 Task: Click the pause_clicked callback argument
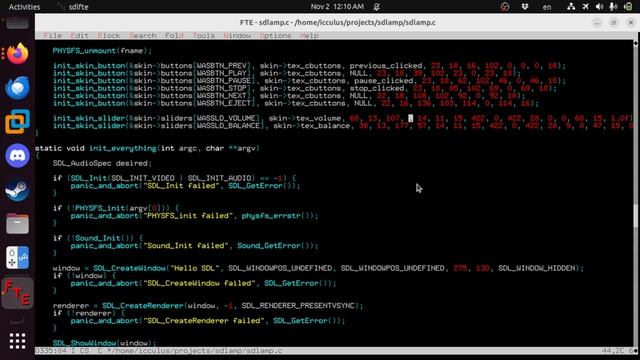tap(384, 81)
